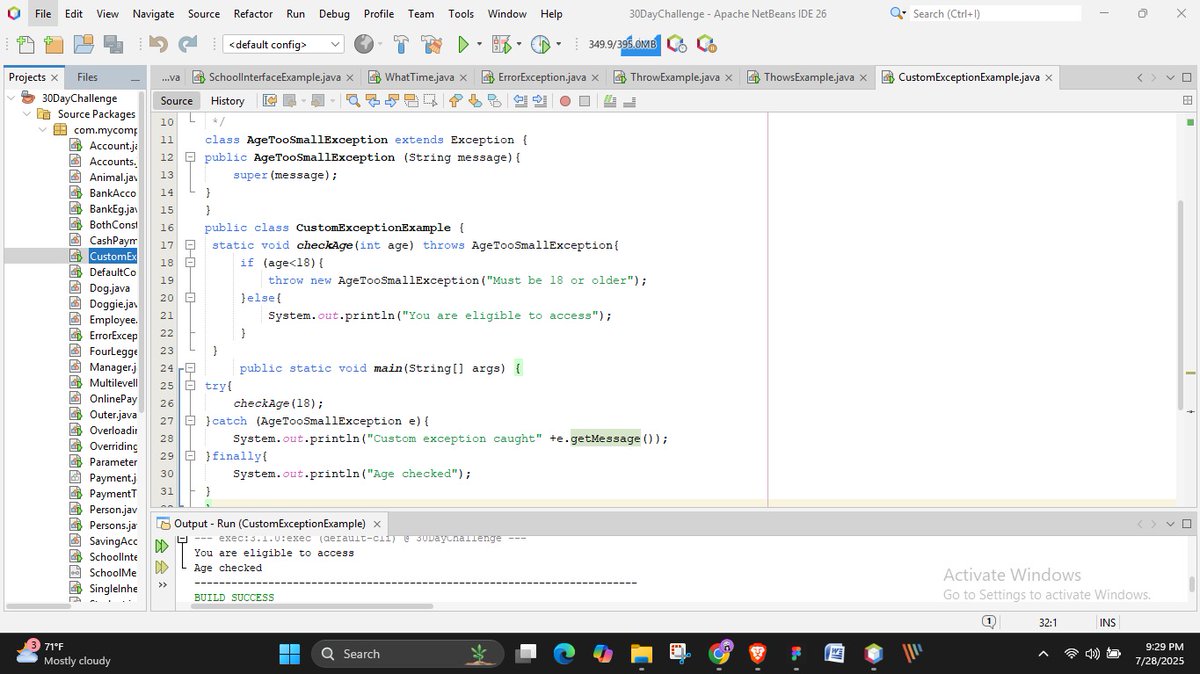Collapse the 30DayChallenge project node
The width and height of the screenshot is (1200, 674).
[x=12, y=98]
